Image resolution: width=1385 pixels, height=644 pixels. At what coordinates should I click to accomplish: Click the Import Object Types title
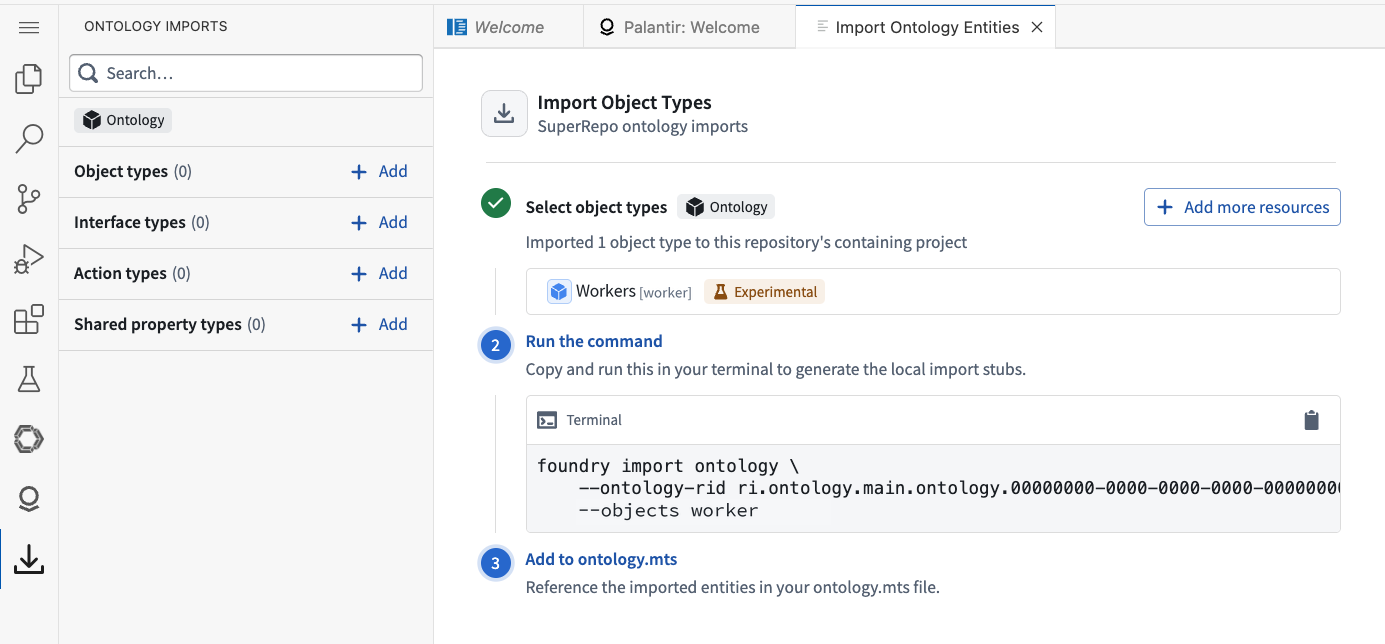pyautogui.click(x=625, y=102)
